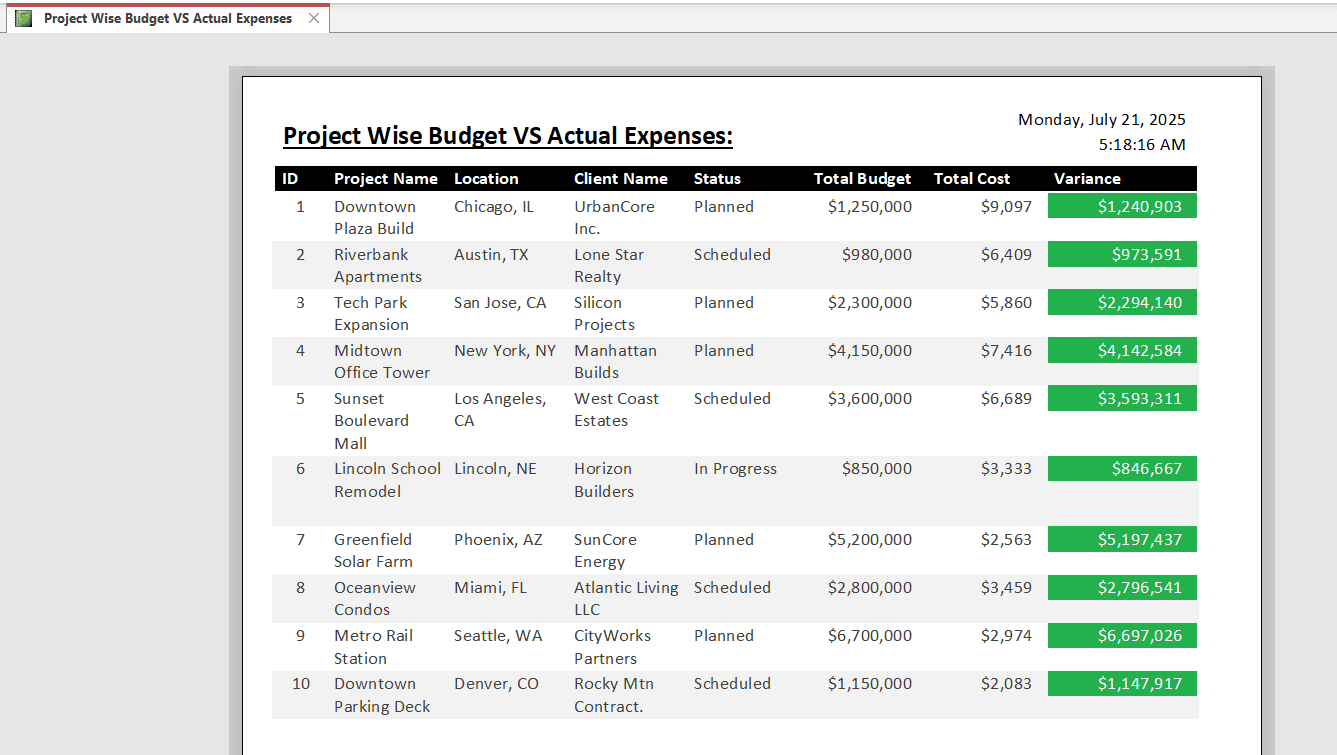
Task: Click the SunCore Energy client cell
Action: 605,550
